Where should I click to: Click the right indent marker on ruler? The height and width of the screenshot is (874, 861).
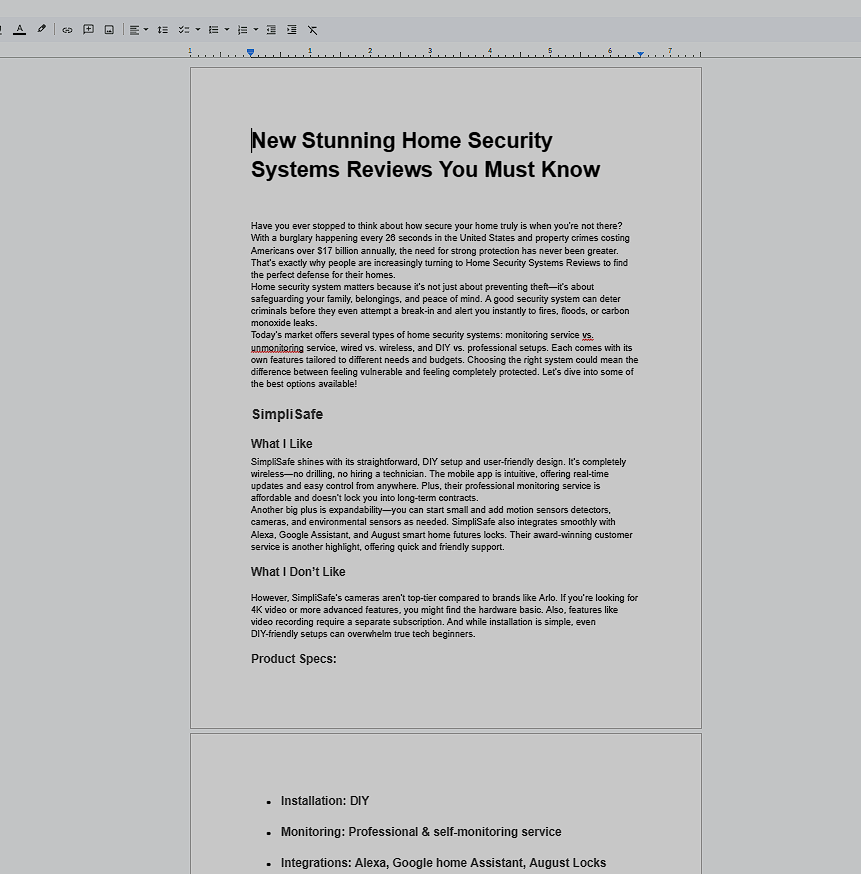(640, 53)
